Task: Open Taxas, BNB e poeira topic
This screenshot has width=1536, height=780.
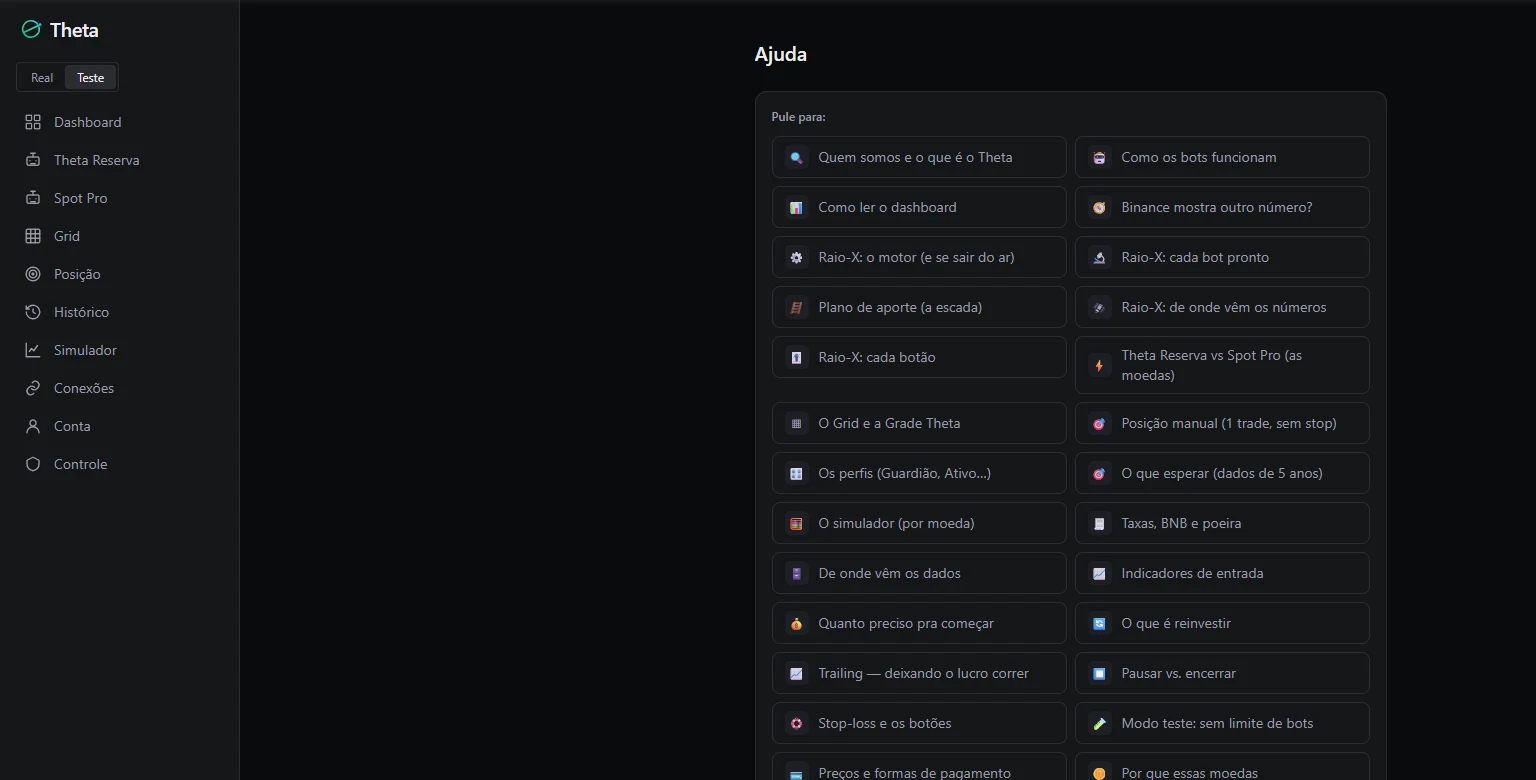Action: (1222, 523)
